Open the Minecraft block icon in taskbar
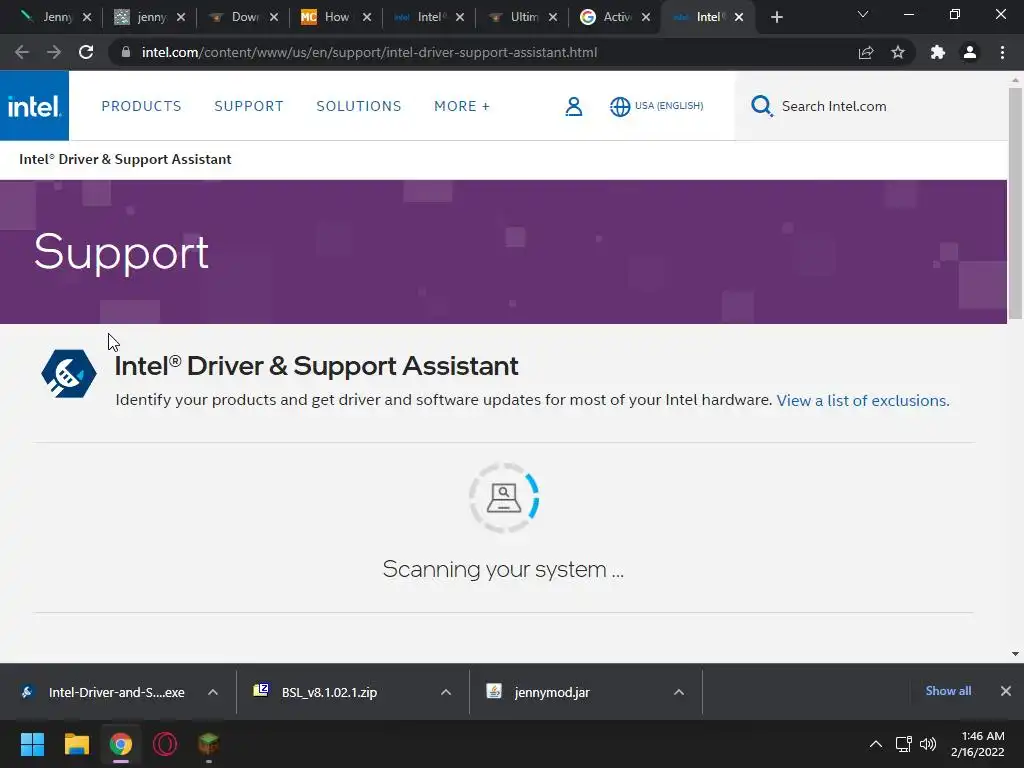 [208, 743]
